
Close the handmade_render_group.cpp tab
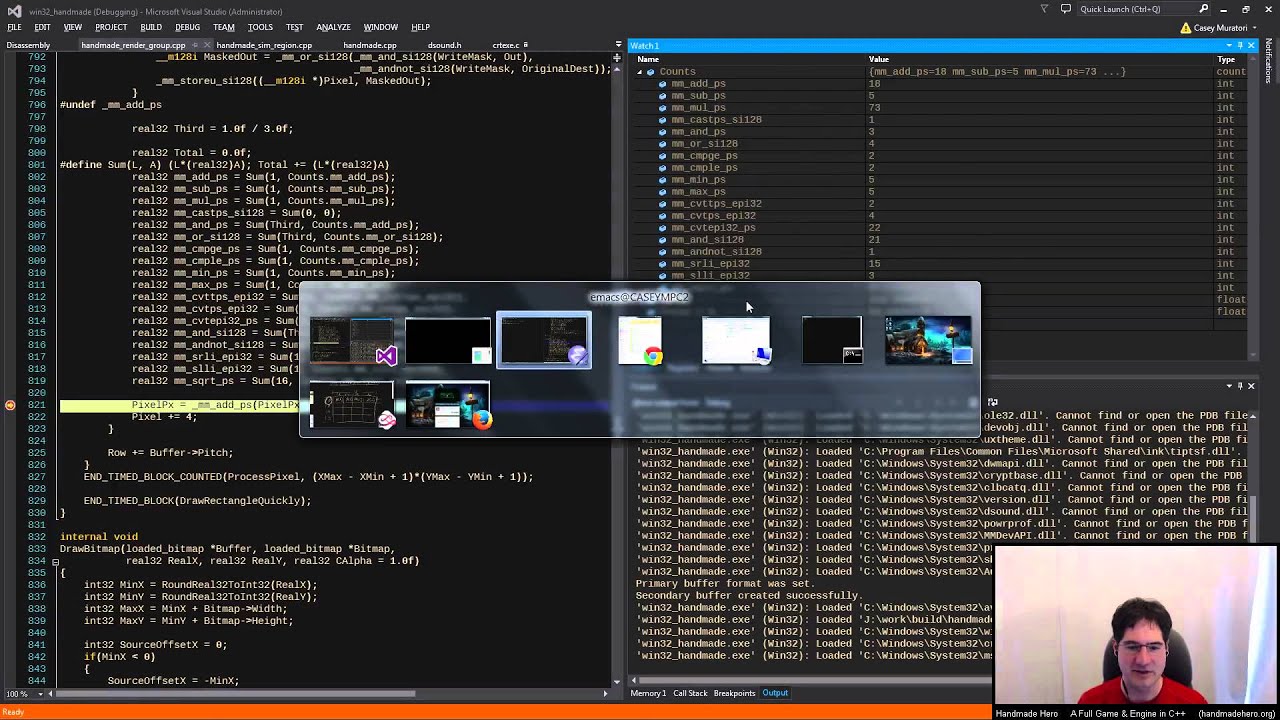tap(205, 45)
